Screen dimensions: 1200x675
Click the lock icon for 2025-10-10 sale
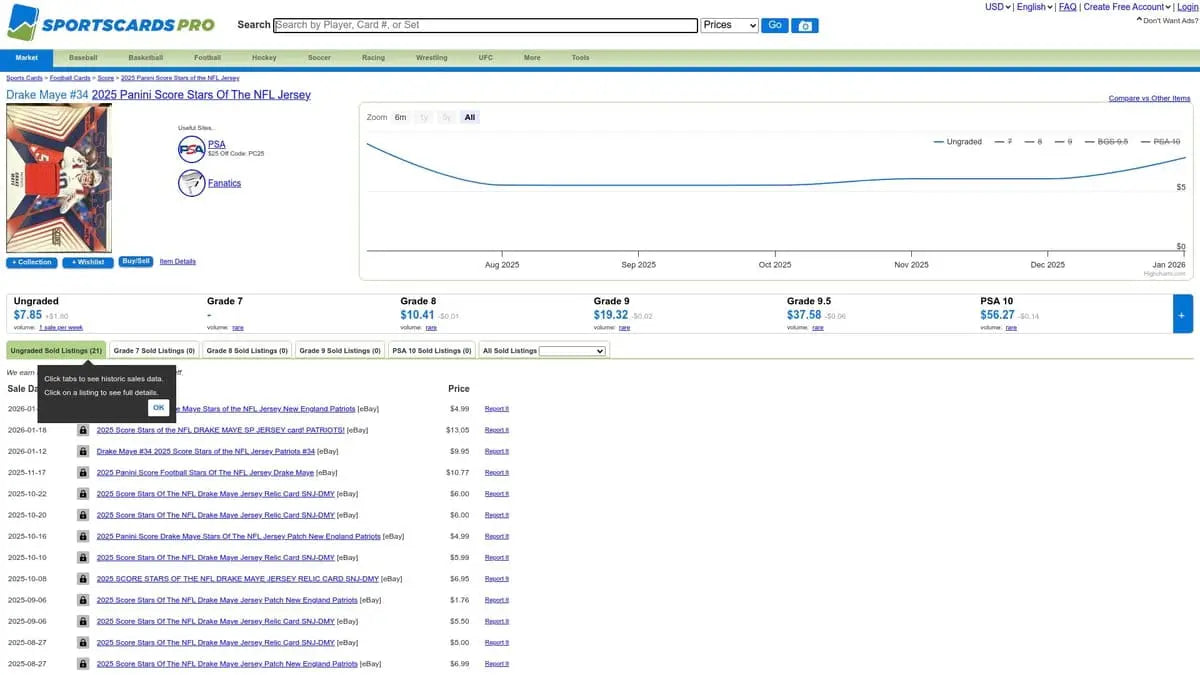[83, 557]
